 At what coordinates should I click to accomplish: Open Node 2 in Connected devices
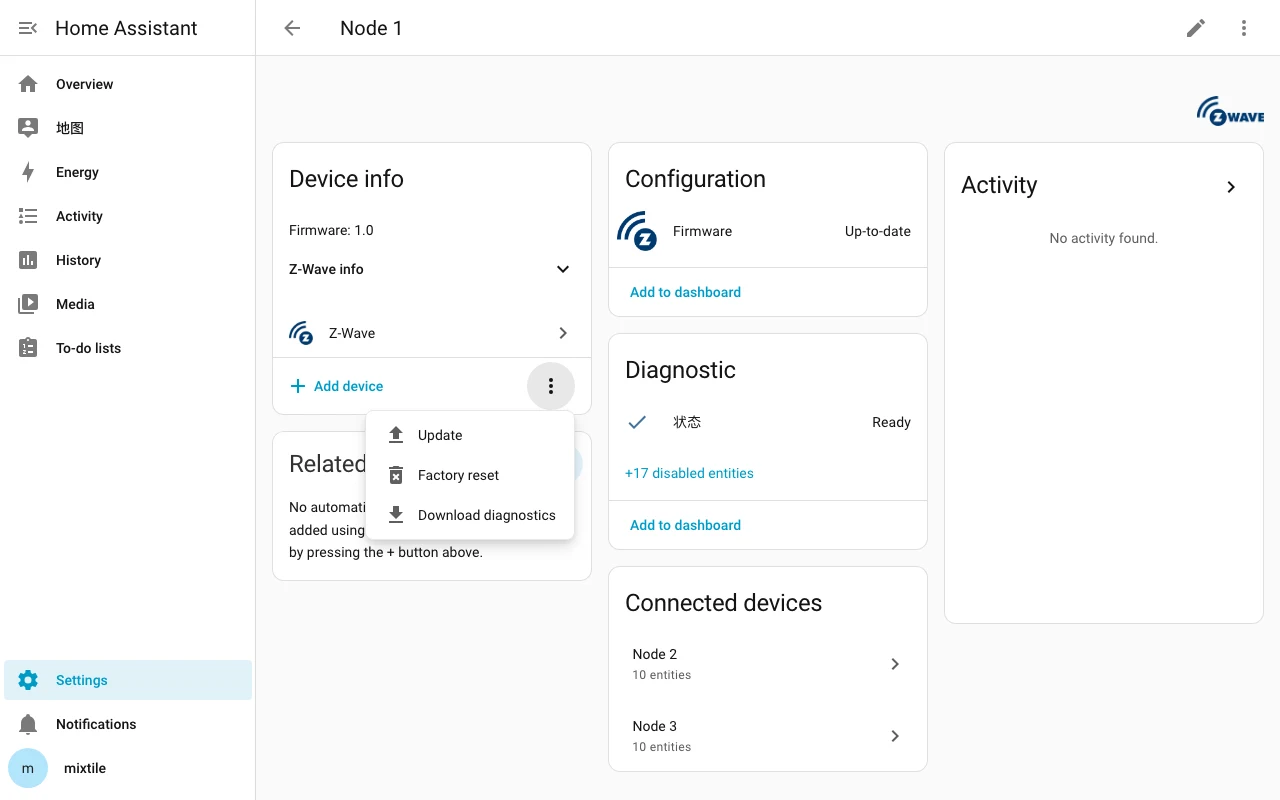point(768,664)
